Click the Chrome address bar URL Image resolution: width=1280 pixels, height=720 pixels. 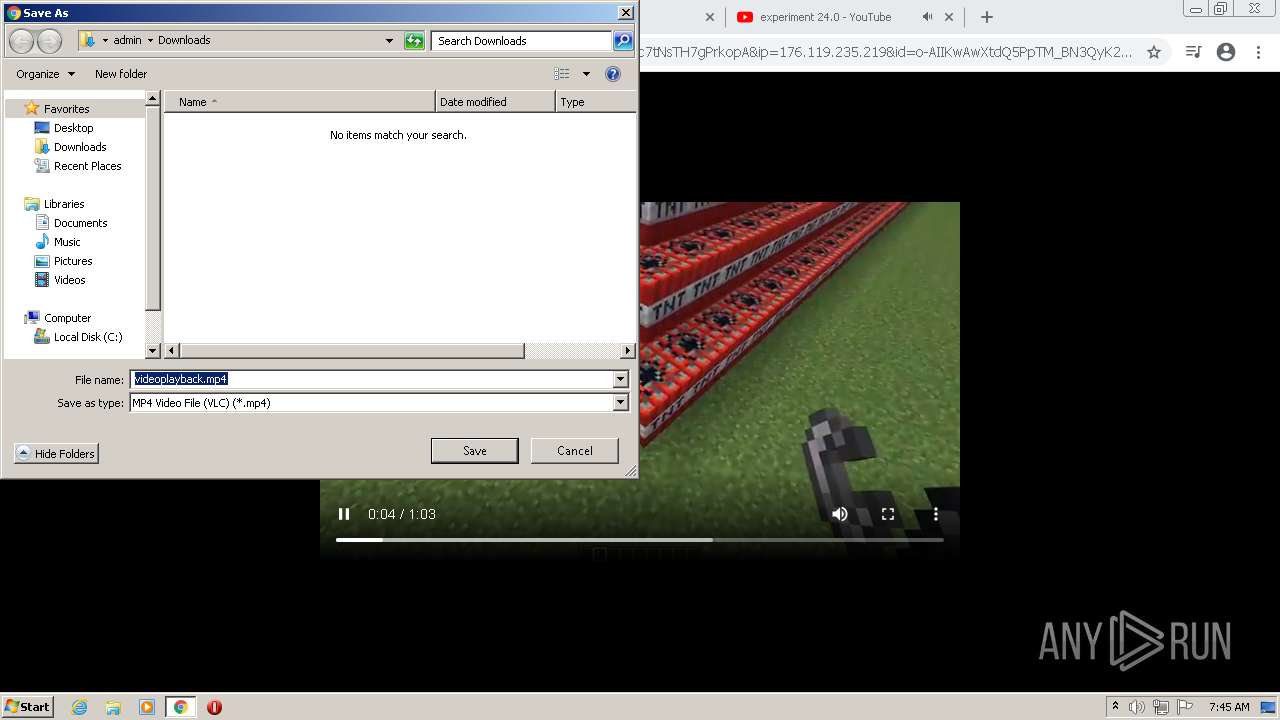(886, 52)
